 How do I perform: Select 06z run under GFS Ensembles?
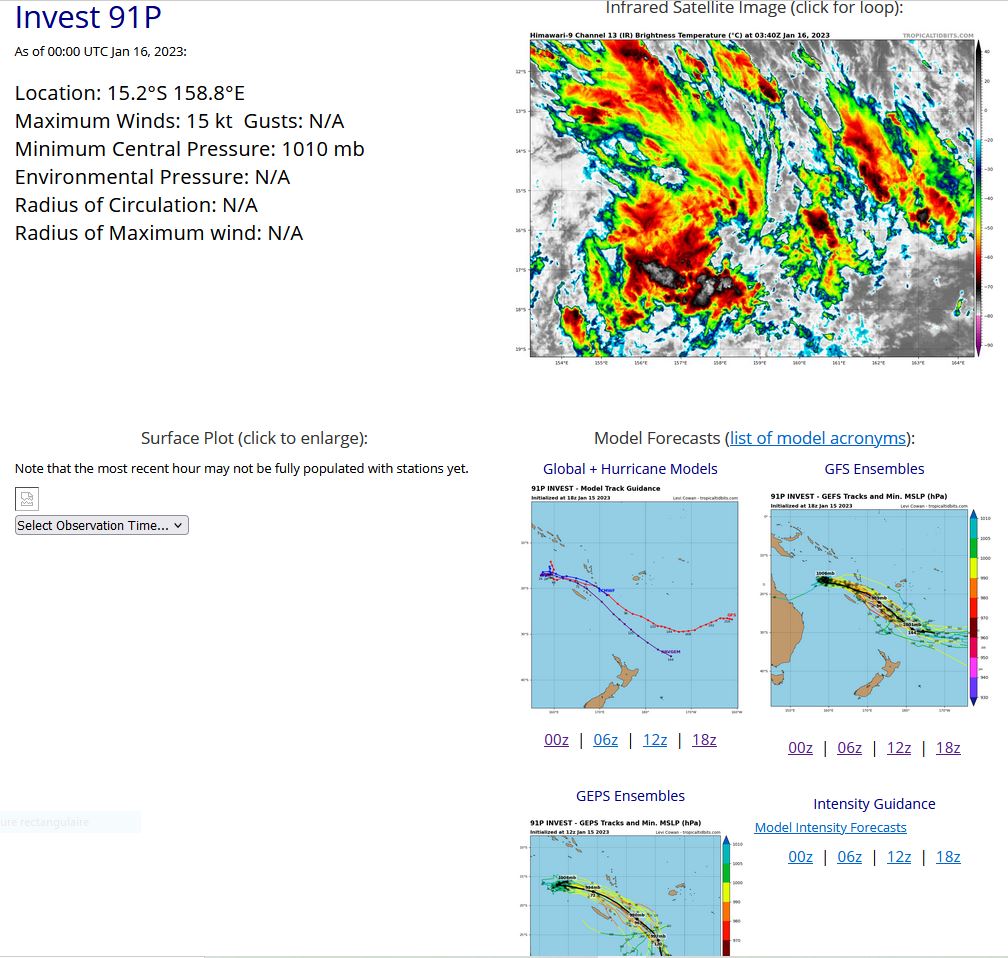coord(849,748)
